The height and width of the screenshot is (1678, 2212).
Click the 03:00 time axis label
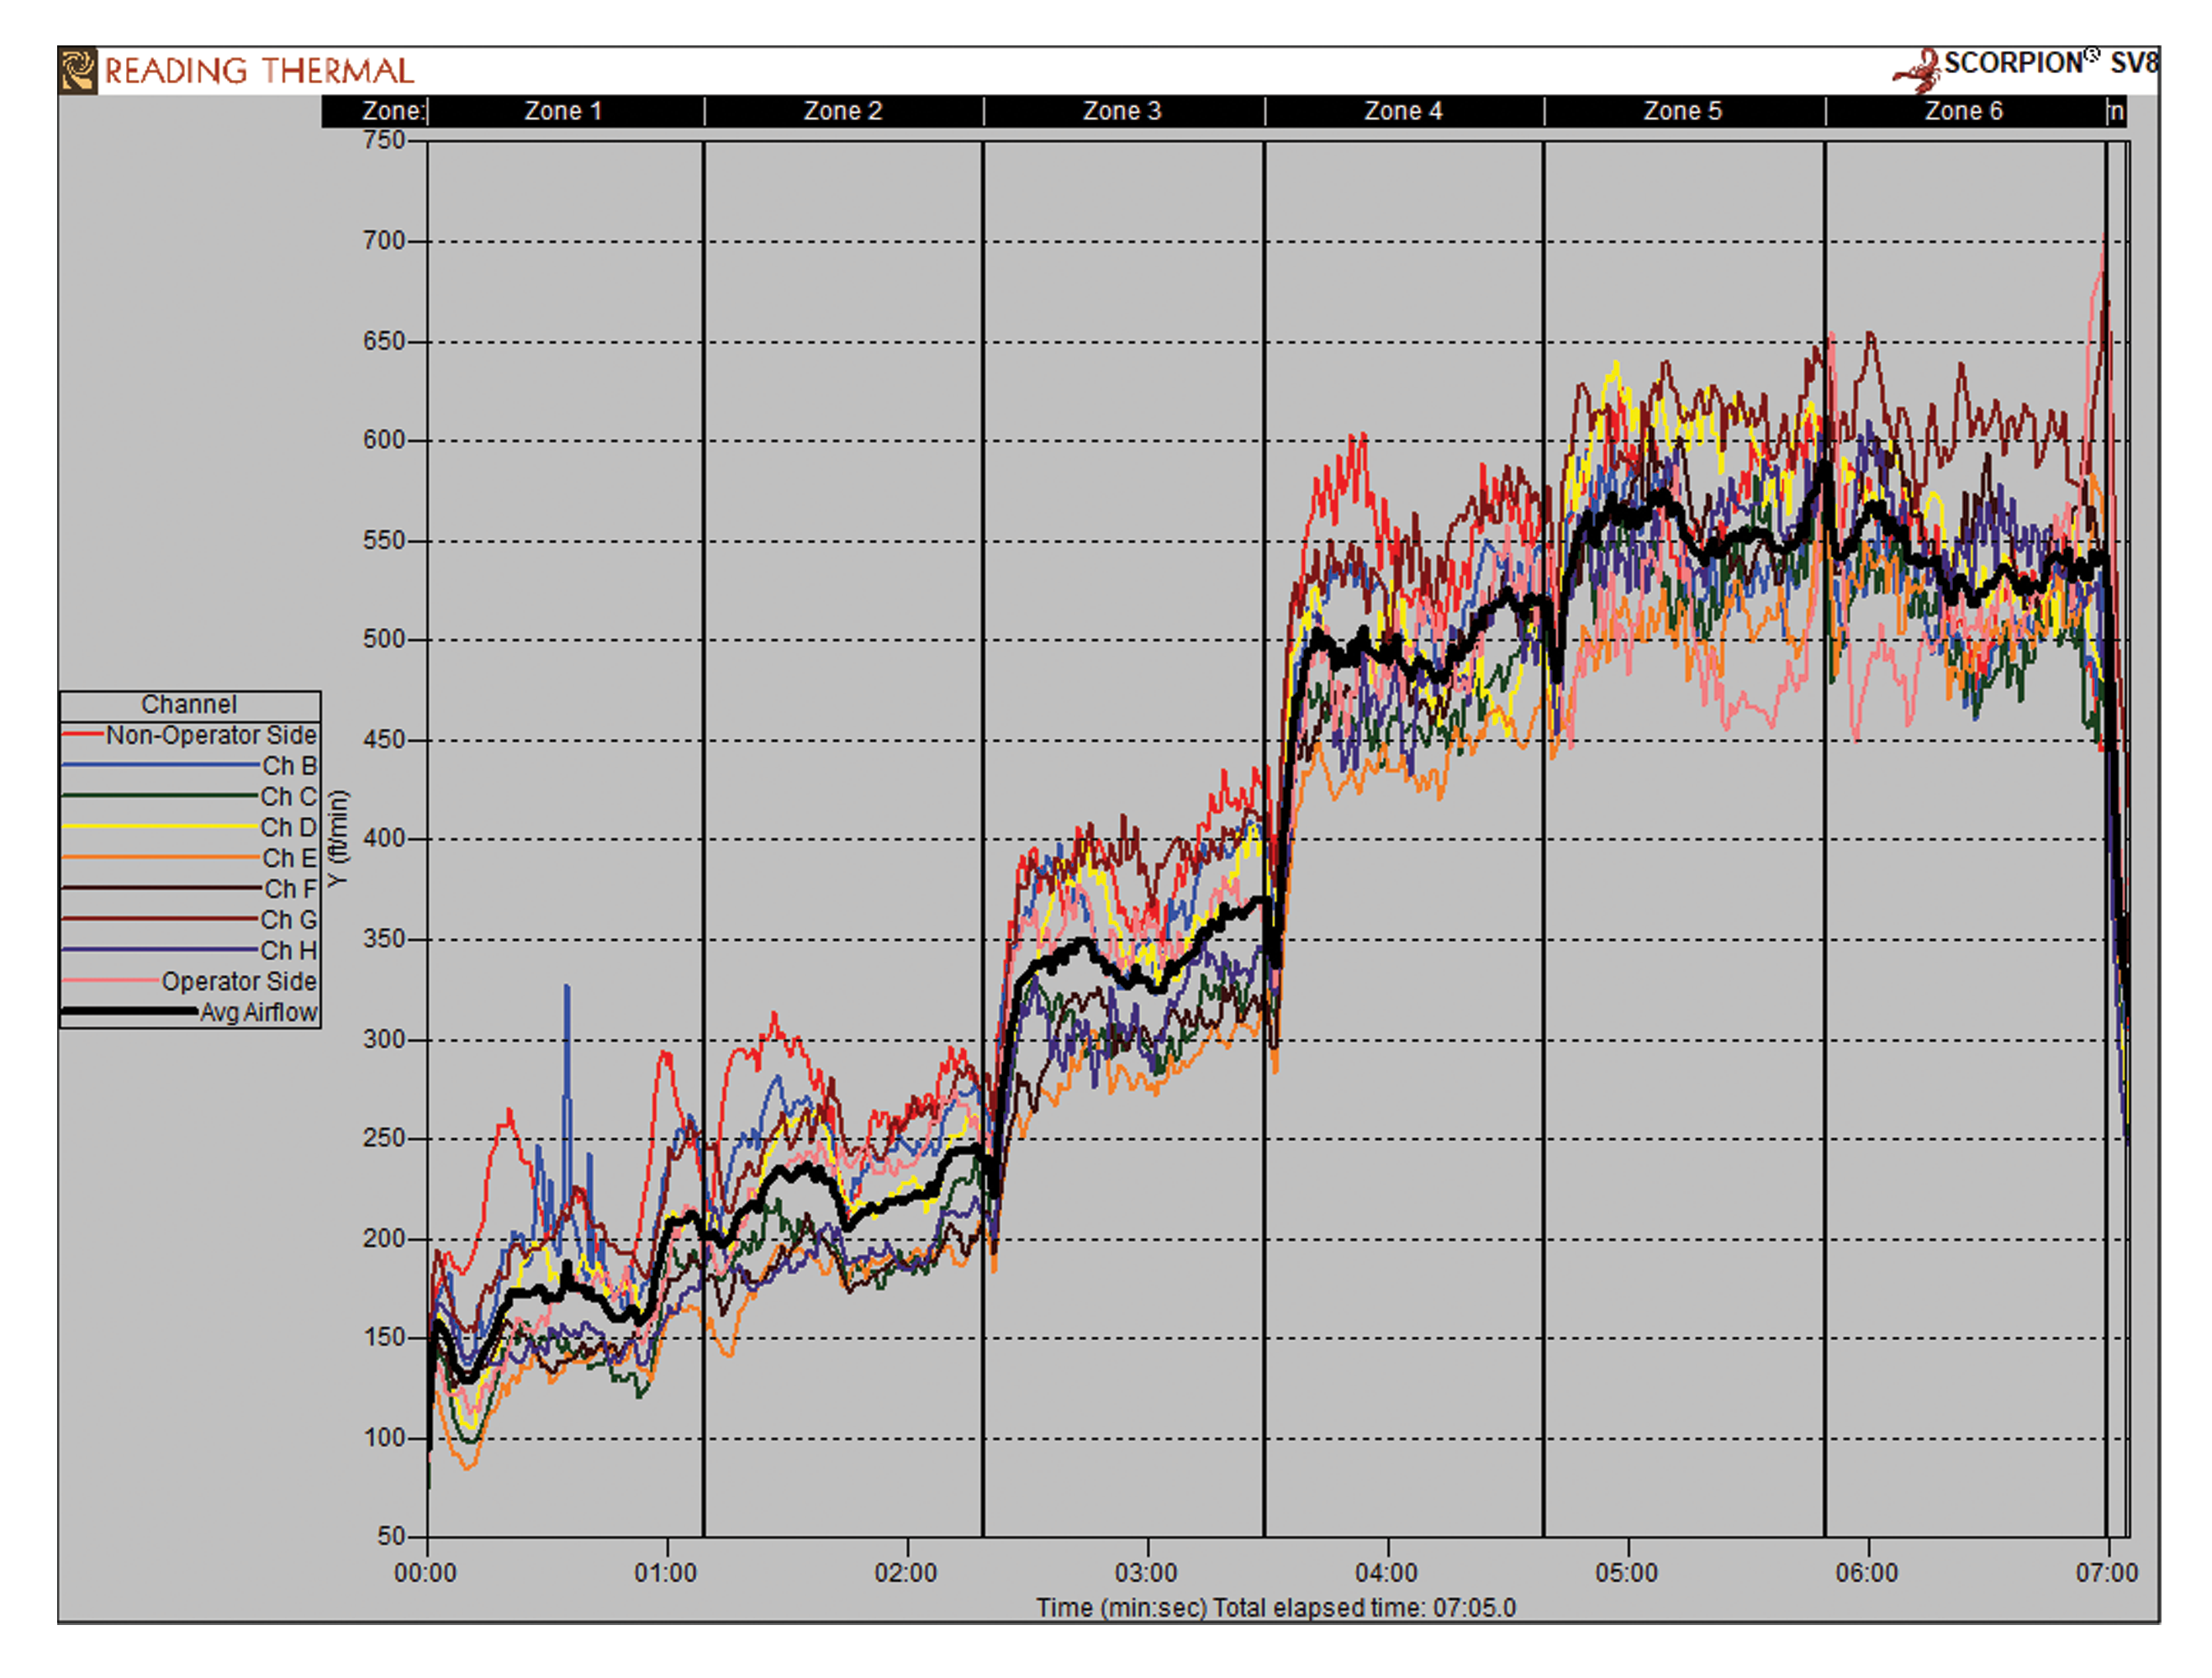click(x=1146, y=1573)
